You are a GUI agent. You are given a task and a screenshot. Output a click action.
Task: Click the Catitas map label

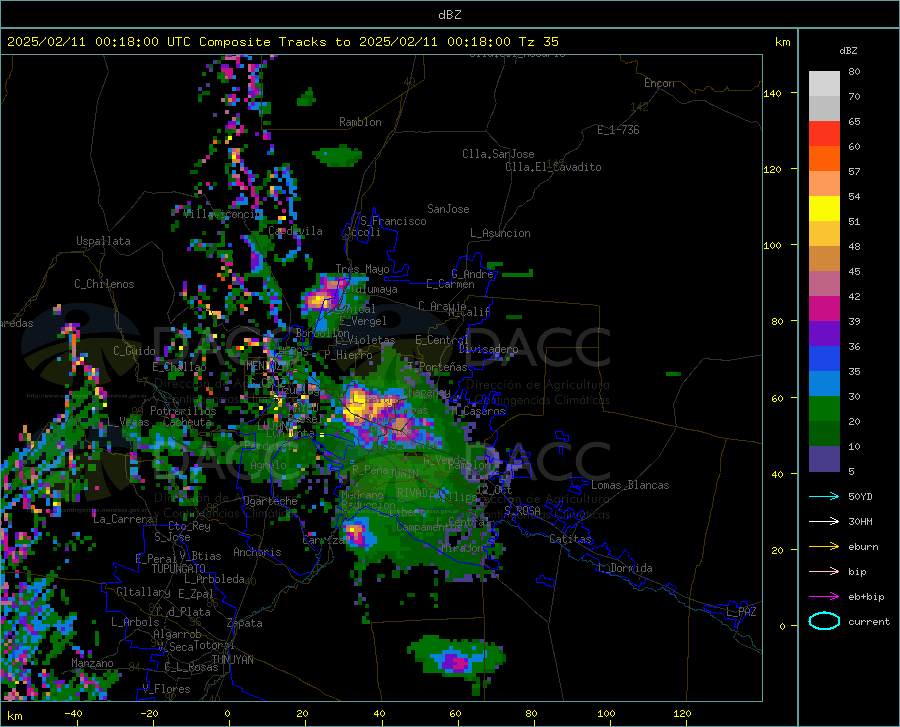[570, 539]
